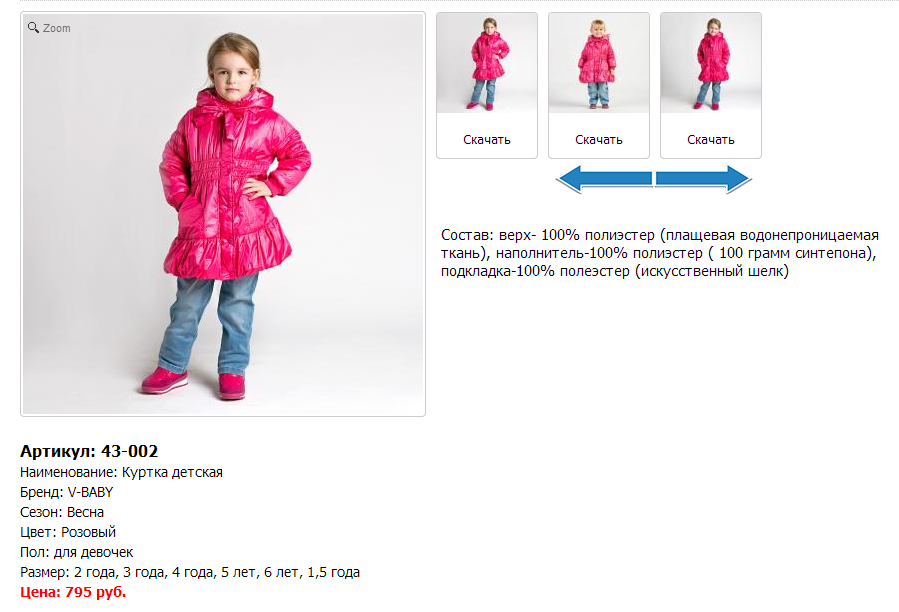Go to previous photos with left blue arrow
Image resolution: width=899 pixels, height=612 pixels.
(x=605, y=179)
